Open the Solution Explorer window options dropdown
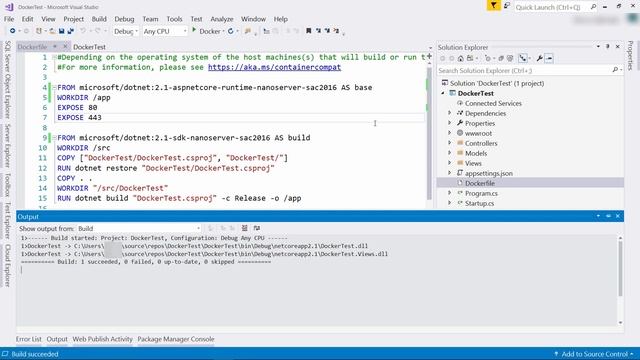 coord(598,47)
